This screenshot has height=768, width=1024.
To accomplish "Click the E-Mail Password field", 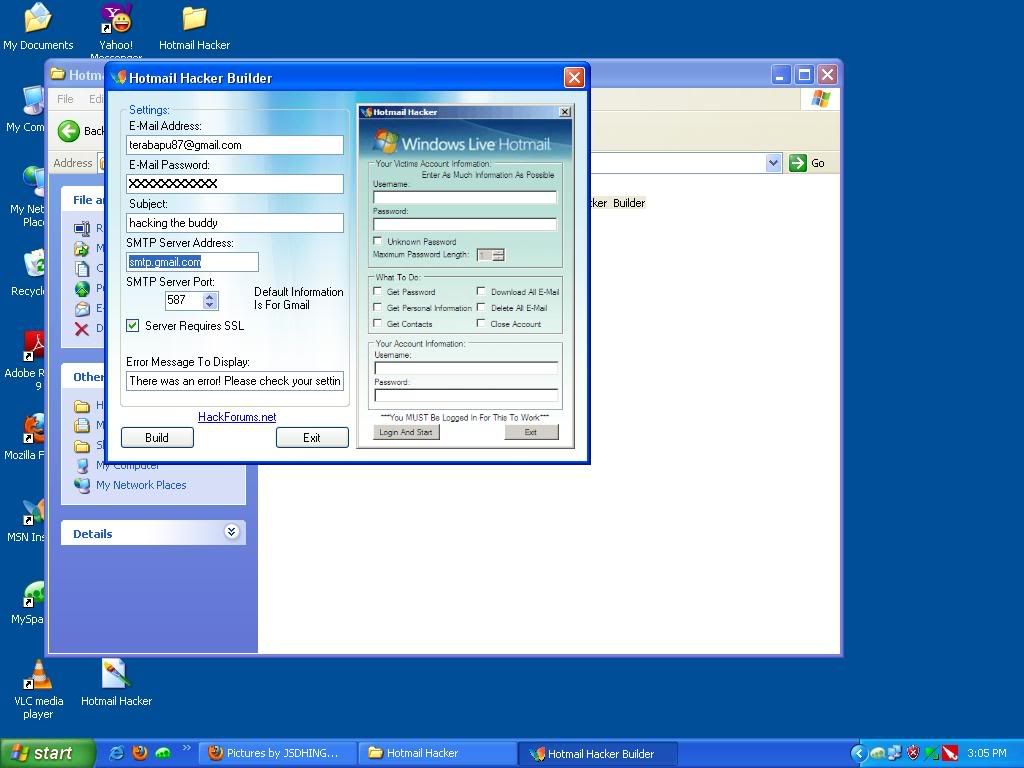I will tap(234, 184).
